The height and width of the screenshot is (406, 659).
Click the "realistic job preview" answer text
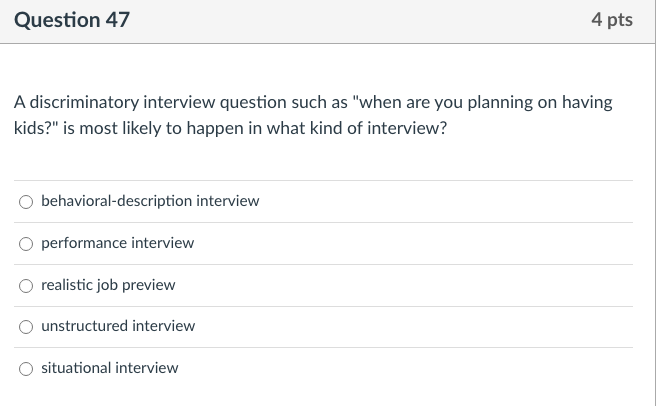(x=108, y=285)
